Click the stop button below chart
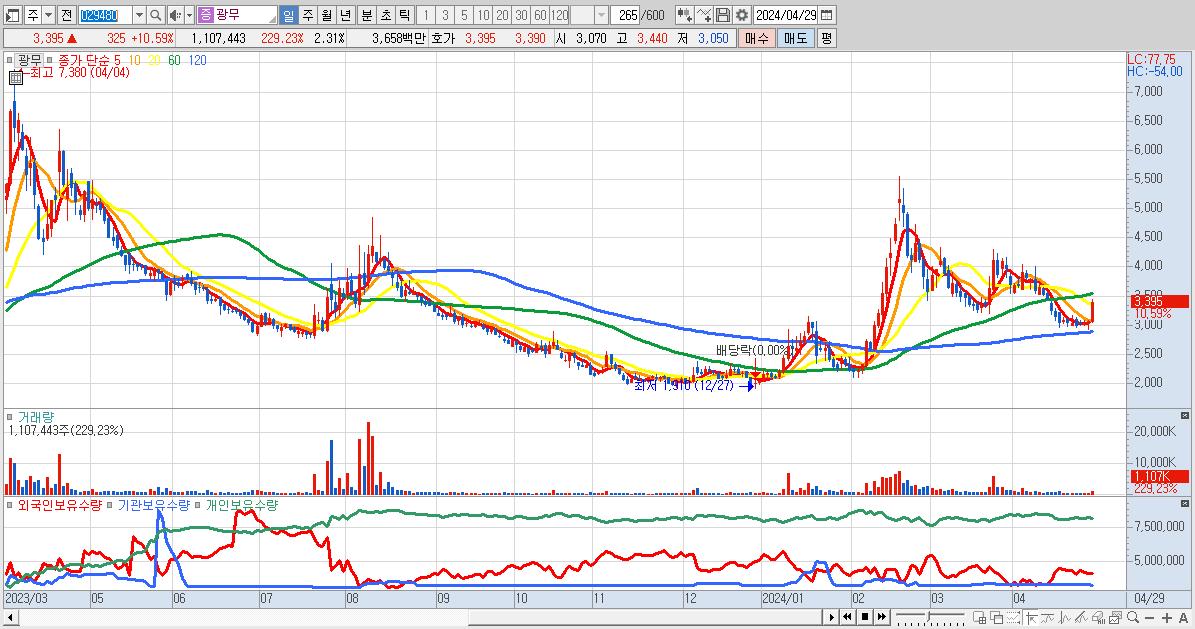Viewport: 1195px width, 629px height. (x=865, y=617)
